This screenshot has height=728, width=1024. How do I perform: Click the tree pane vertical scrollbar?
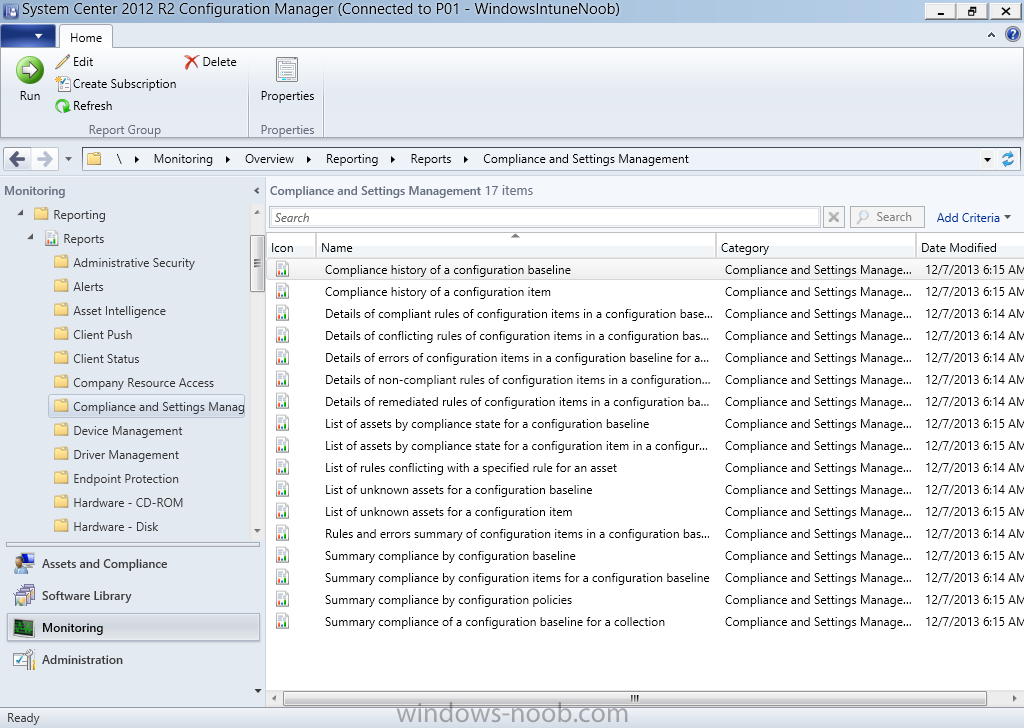[257, 263]
